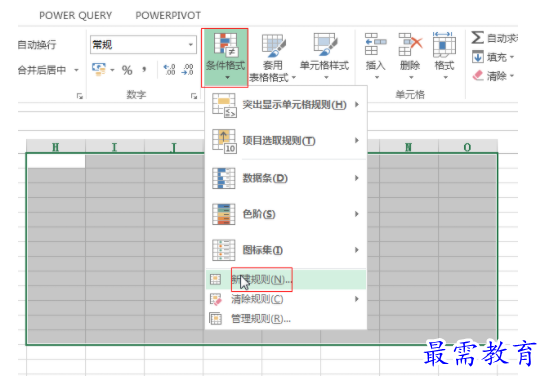The height and width of the screenshot is (385, 545).
Task: Select column I header
Action: point(115,147)
